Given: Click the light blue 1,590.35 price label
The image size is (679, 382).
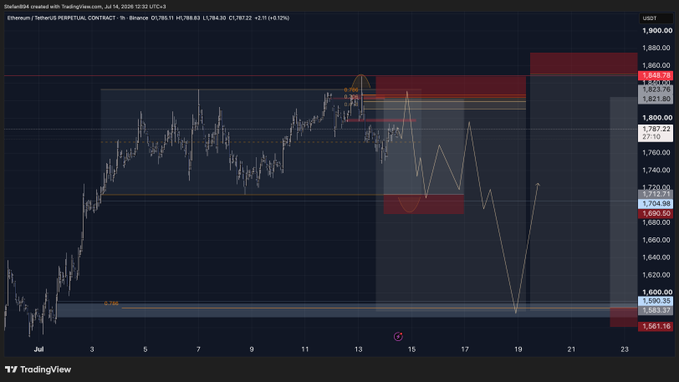Looking at the screenshot, I should (x=656, y=301).
